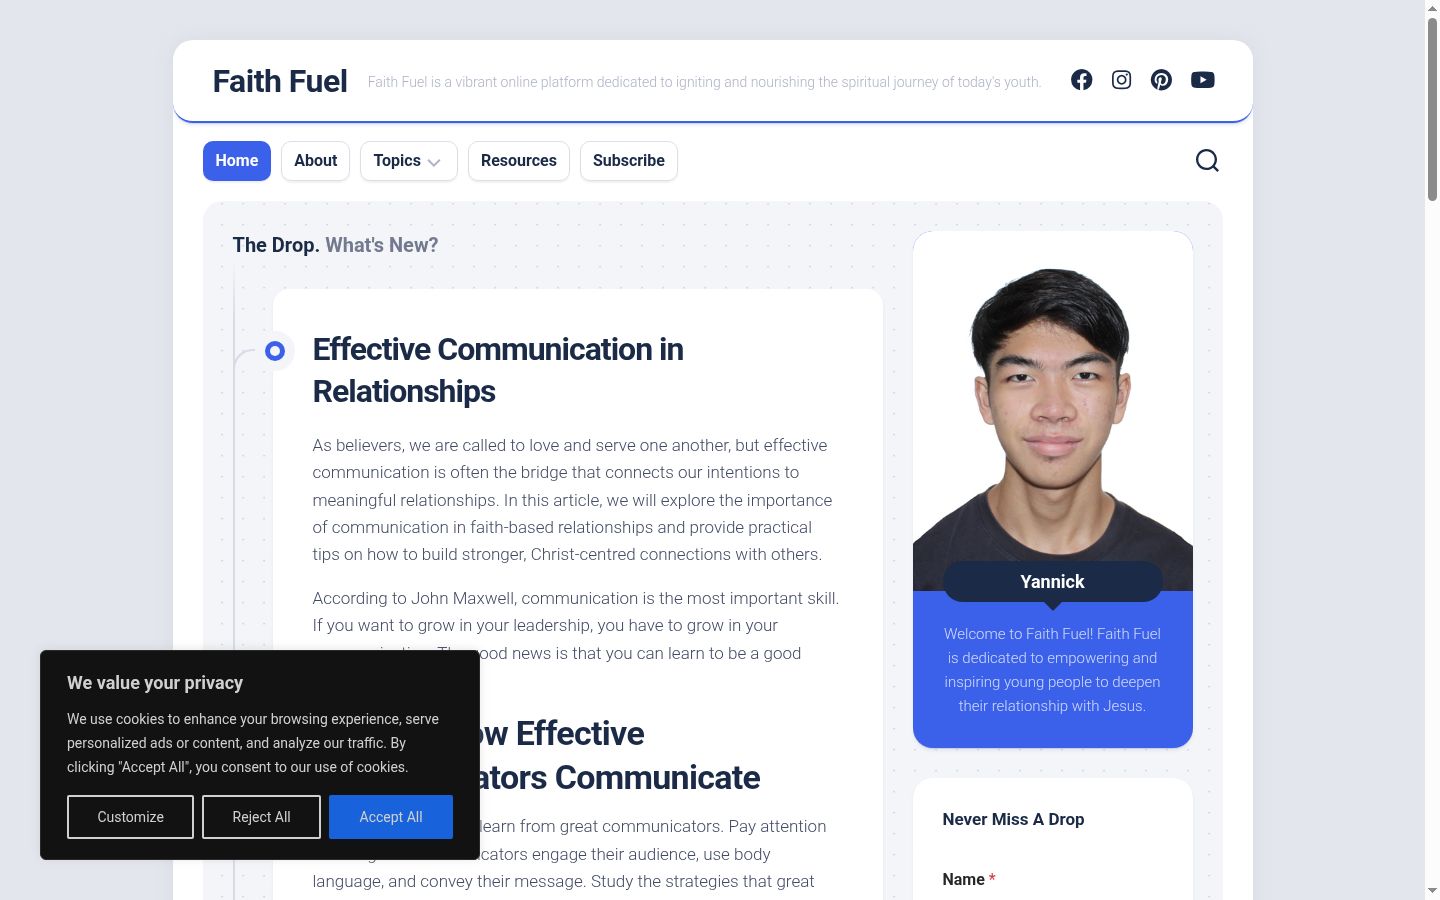
Task: Open the About menu item
Action: point(316,161)
